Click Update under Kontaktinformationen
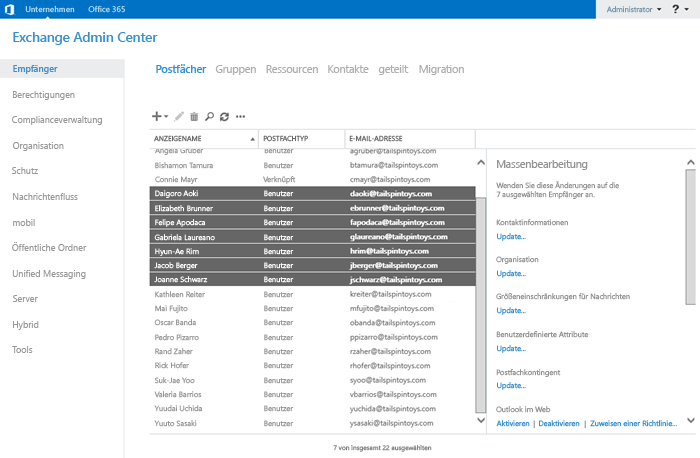 [x=511, y=236]
